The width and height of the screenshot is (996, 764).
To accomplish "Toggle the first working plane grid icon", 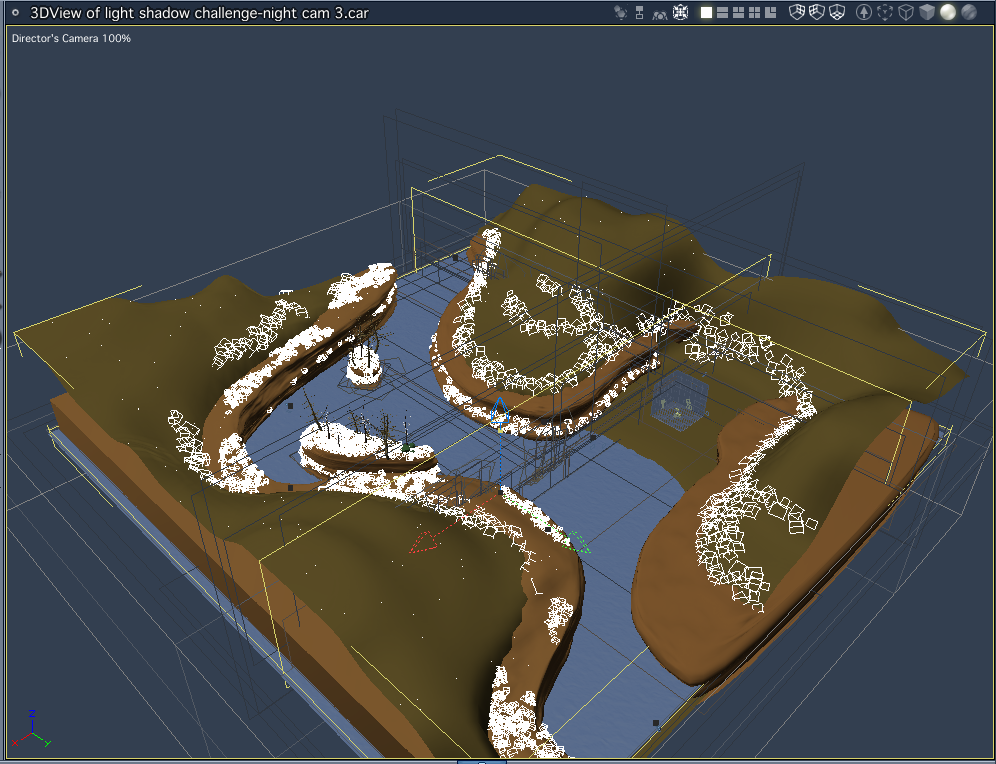I will 797,12.
